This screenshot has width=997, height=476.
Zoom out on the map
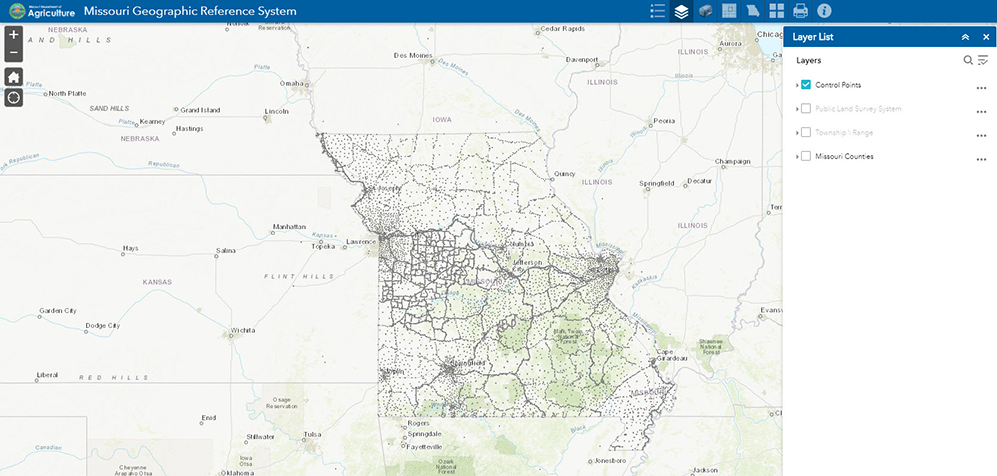13,52
